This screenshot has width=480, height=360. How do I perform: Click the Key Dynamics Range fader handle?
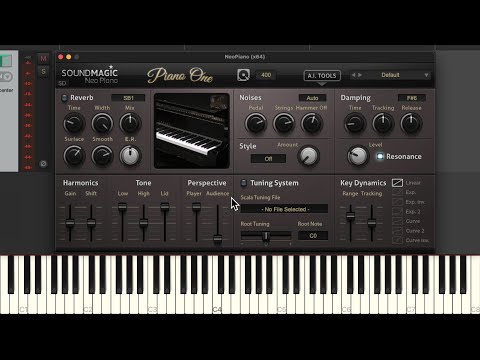tap(350, 215)
